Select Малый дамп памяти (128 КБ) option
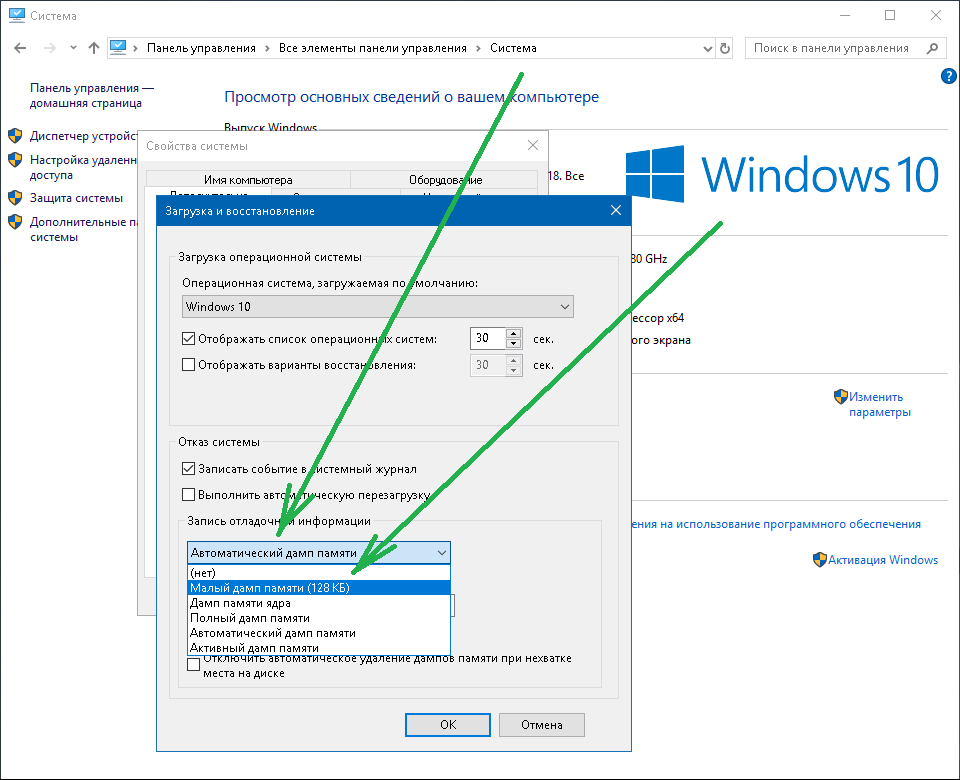 (x=270, y=588)
